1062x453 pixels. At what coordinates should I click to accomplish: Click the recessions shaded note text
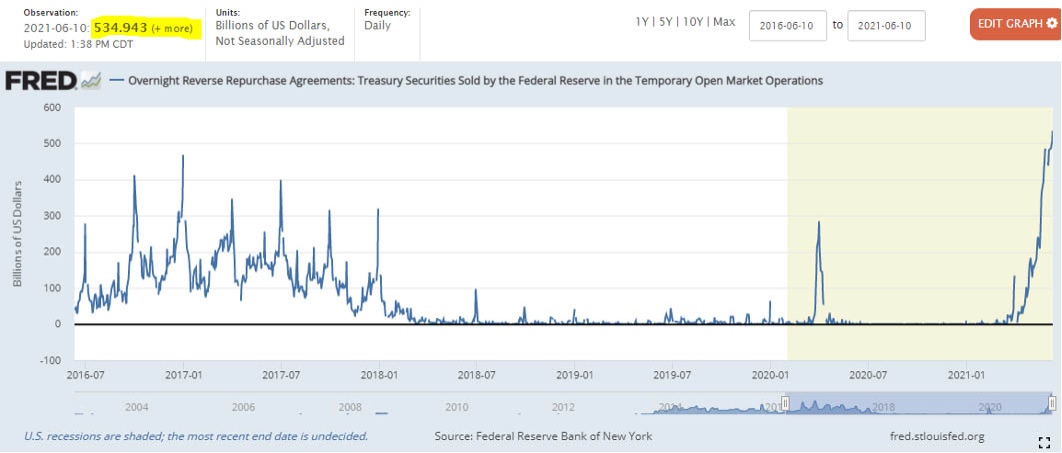click(196, 436)
